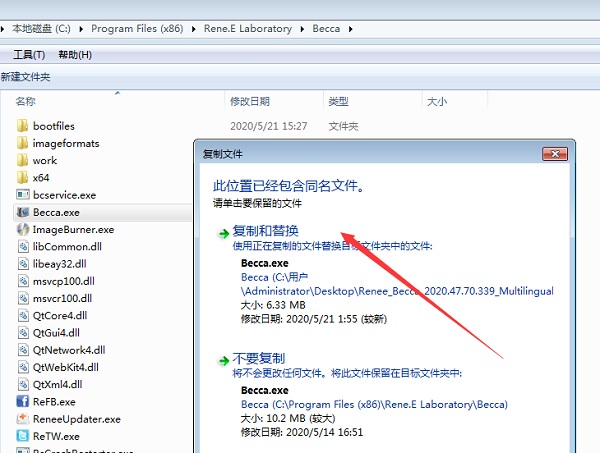Select the msvcr100.dll file icon
Viewport: 600px width, 453px height.
[23, 298]
